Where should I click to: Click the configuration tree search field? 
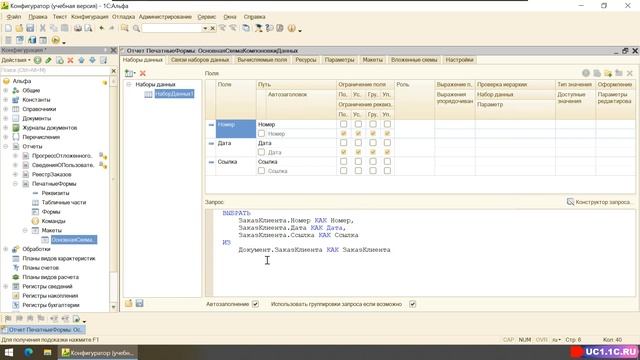(55, 71)
